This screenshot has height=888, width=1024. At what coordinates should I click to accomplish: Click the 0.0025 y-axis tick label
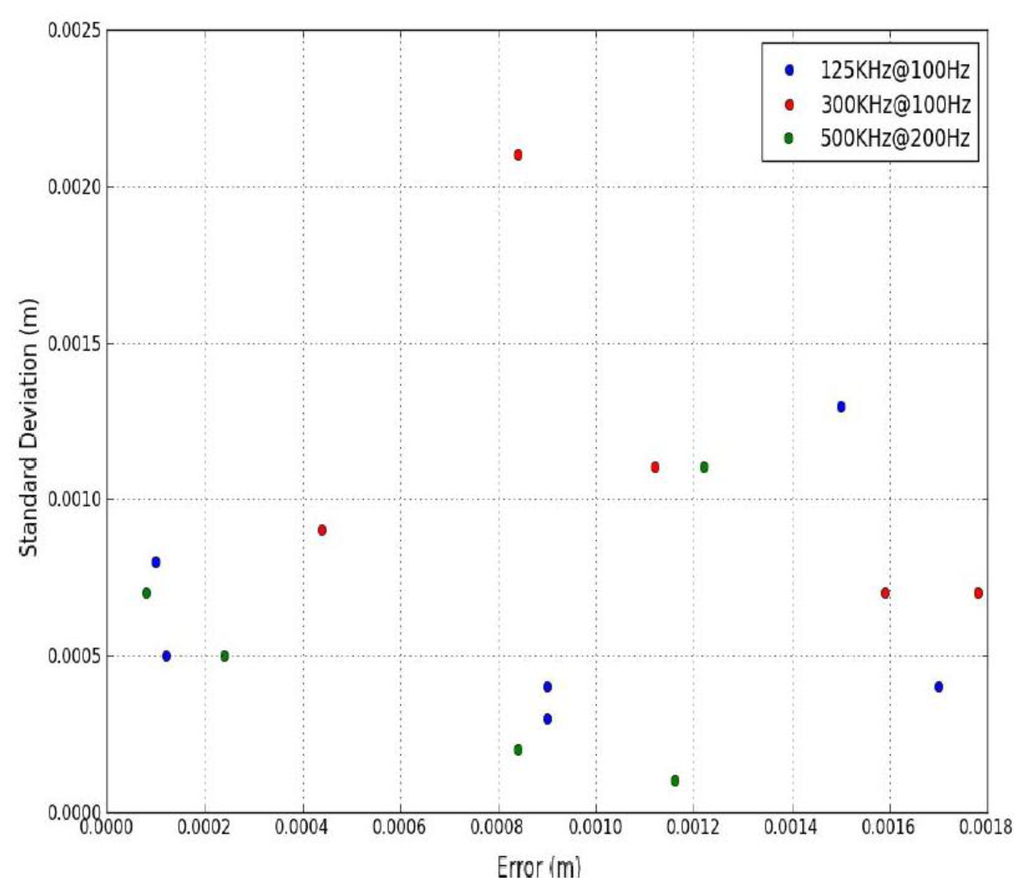coord(73,31)
